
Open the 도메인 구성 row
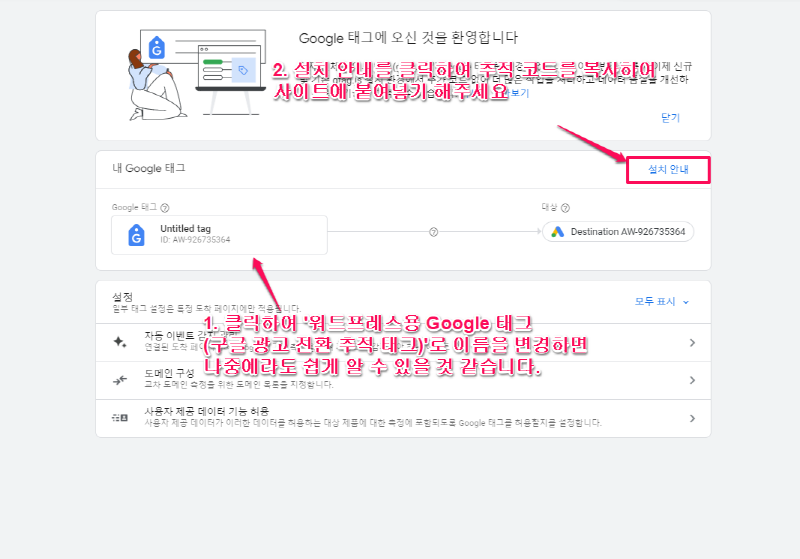[x=403, y=380]
